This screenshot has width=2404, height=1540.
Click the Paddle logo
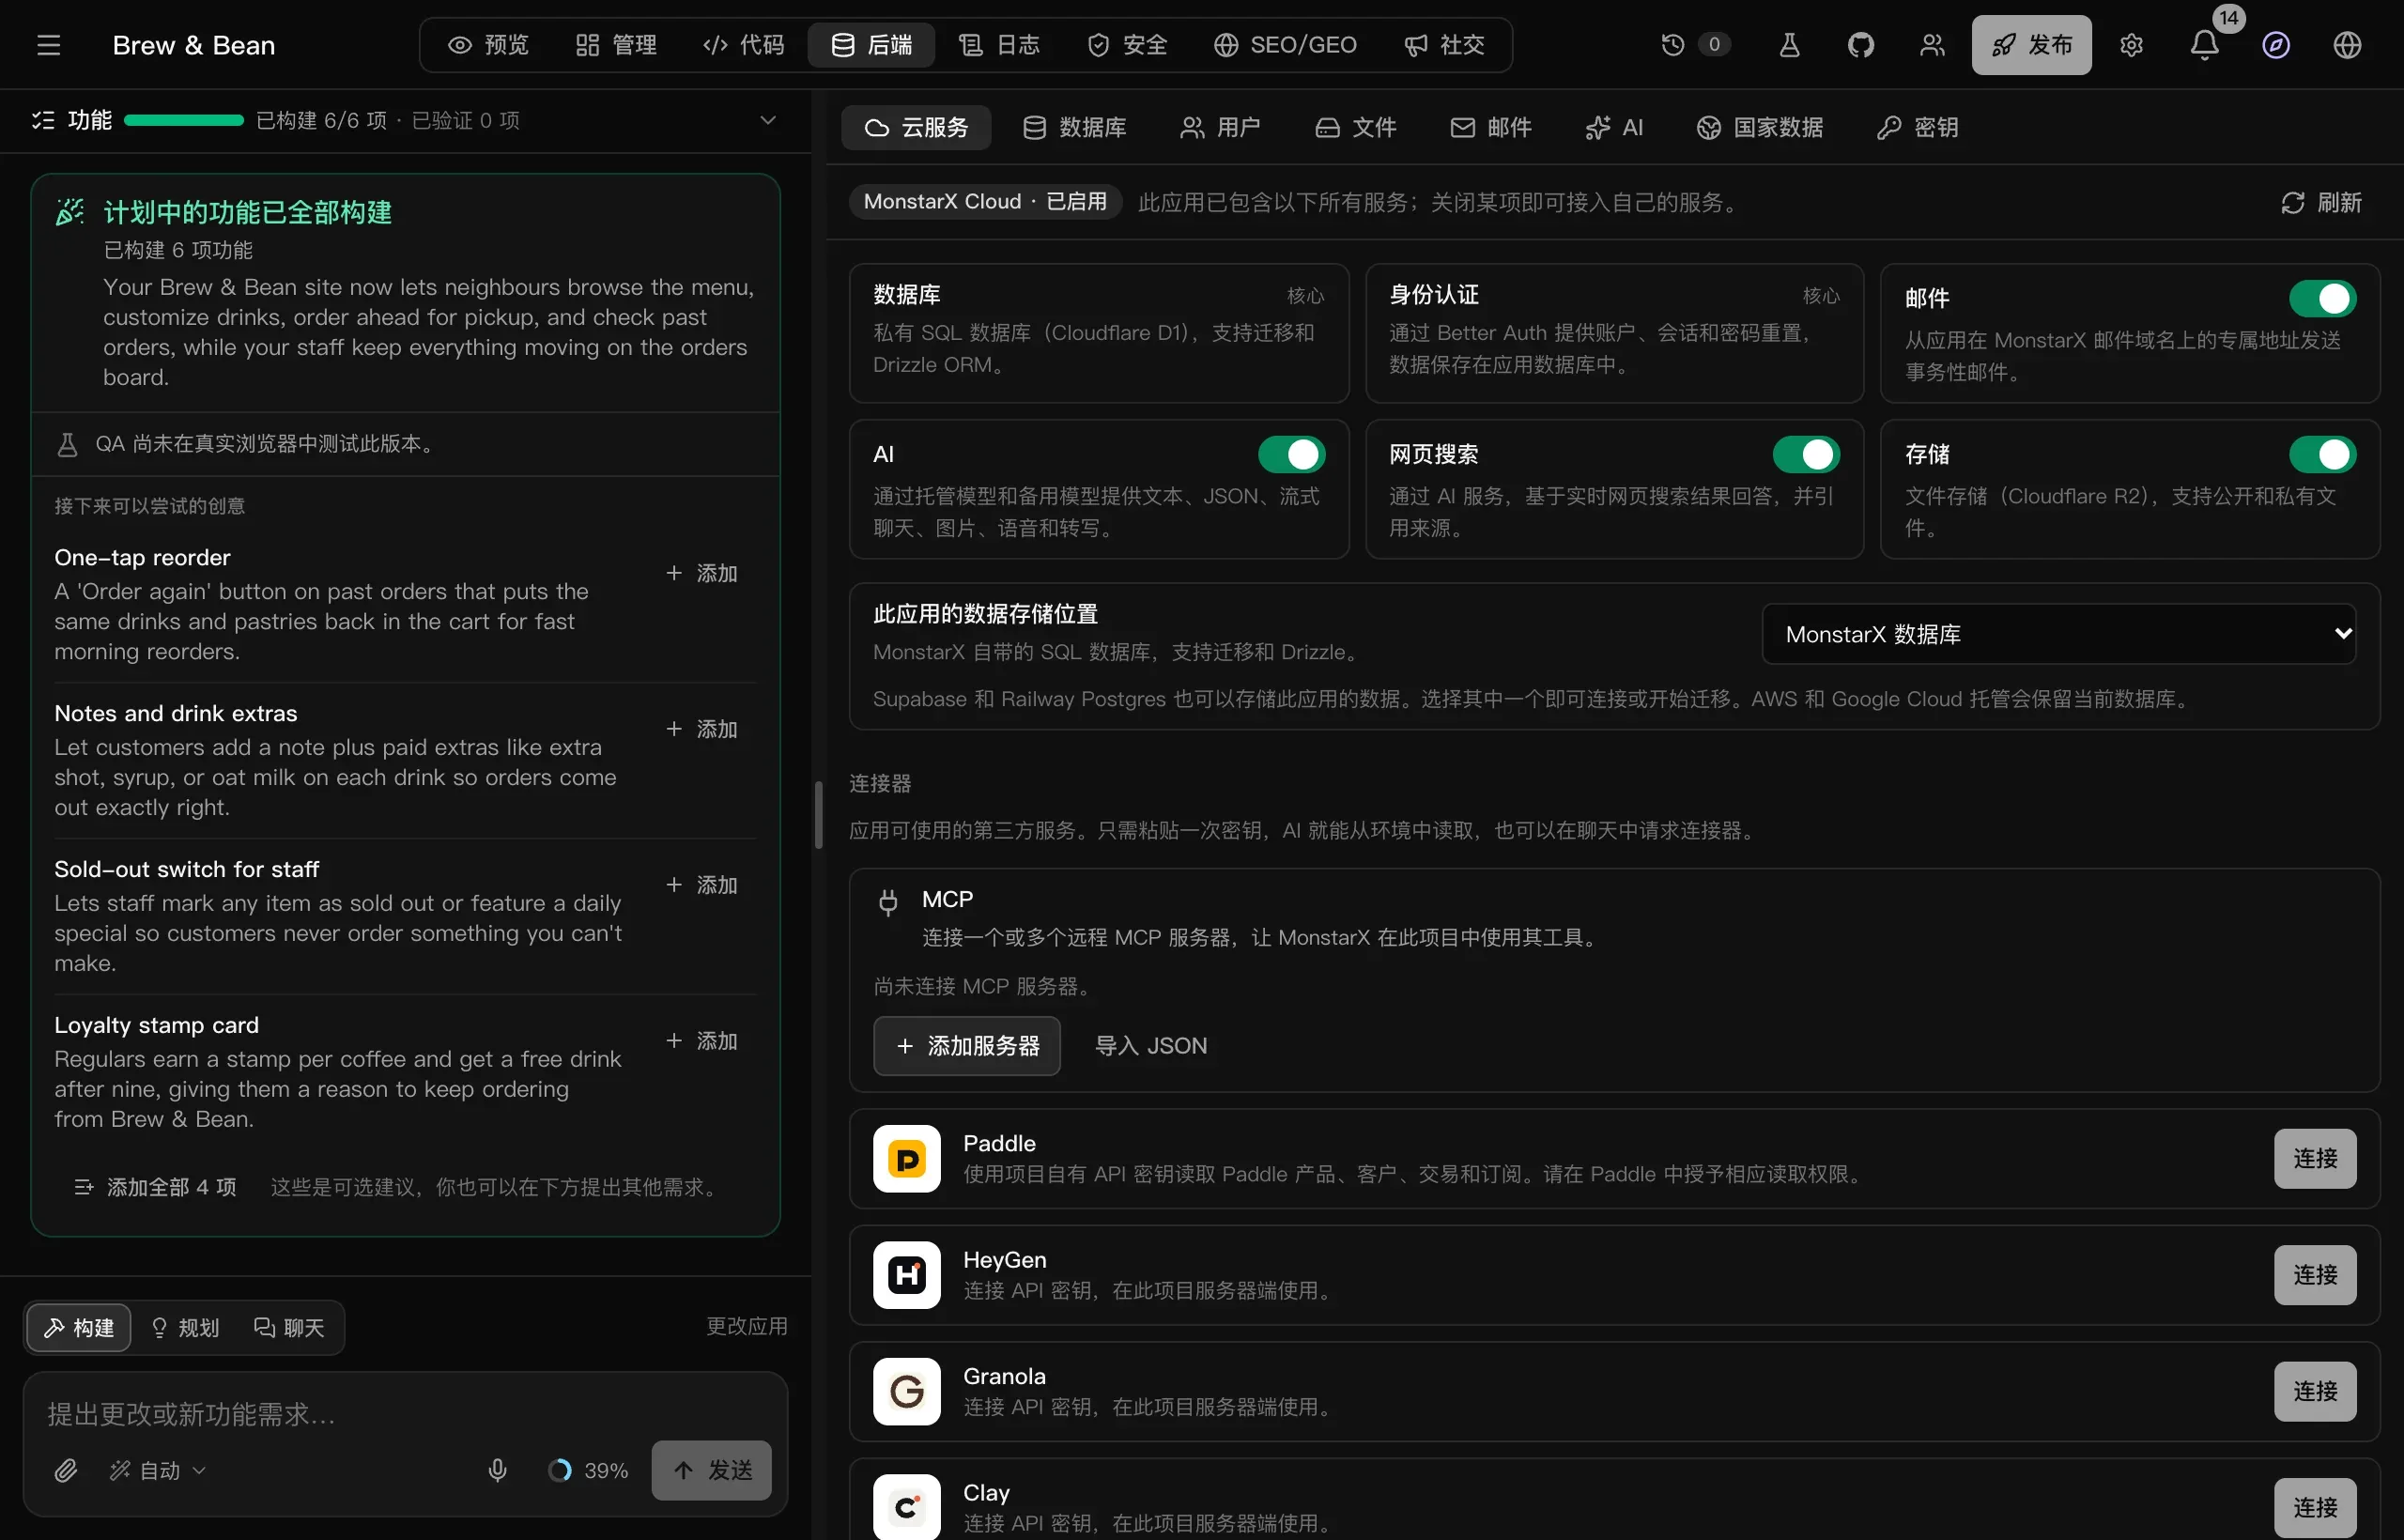906,1158
